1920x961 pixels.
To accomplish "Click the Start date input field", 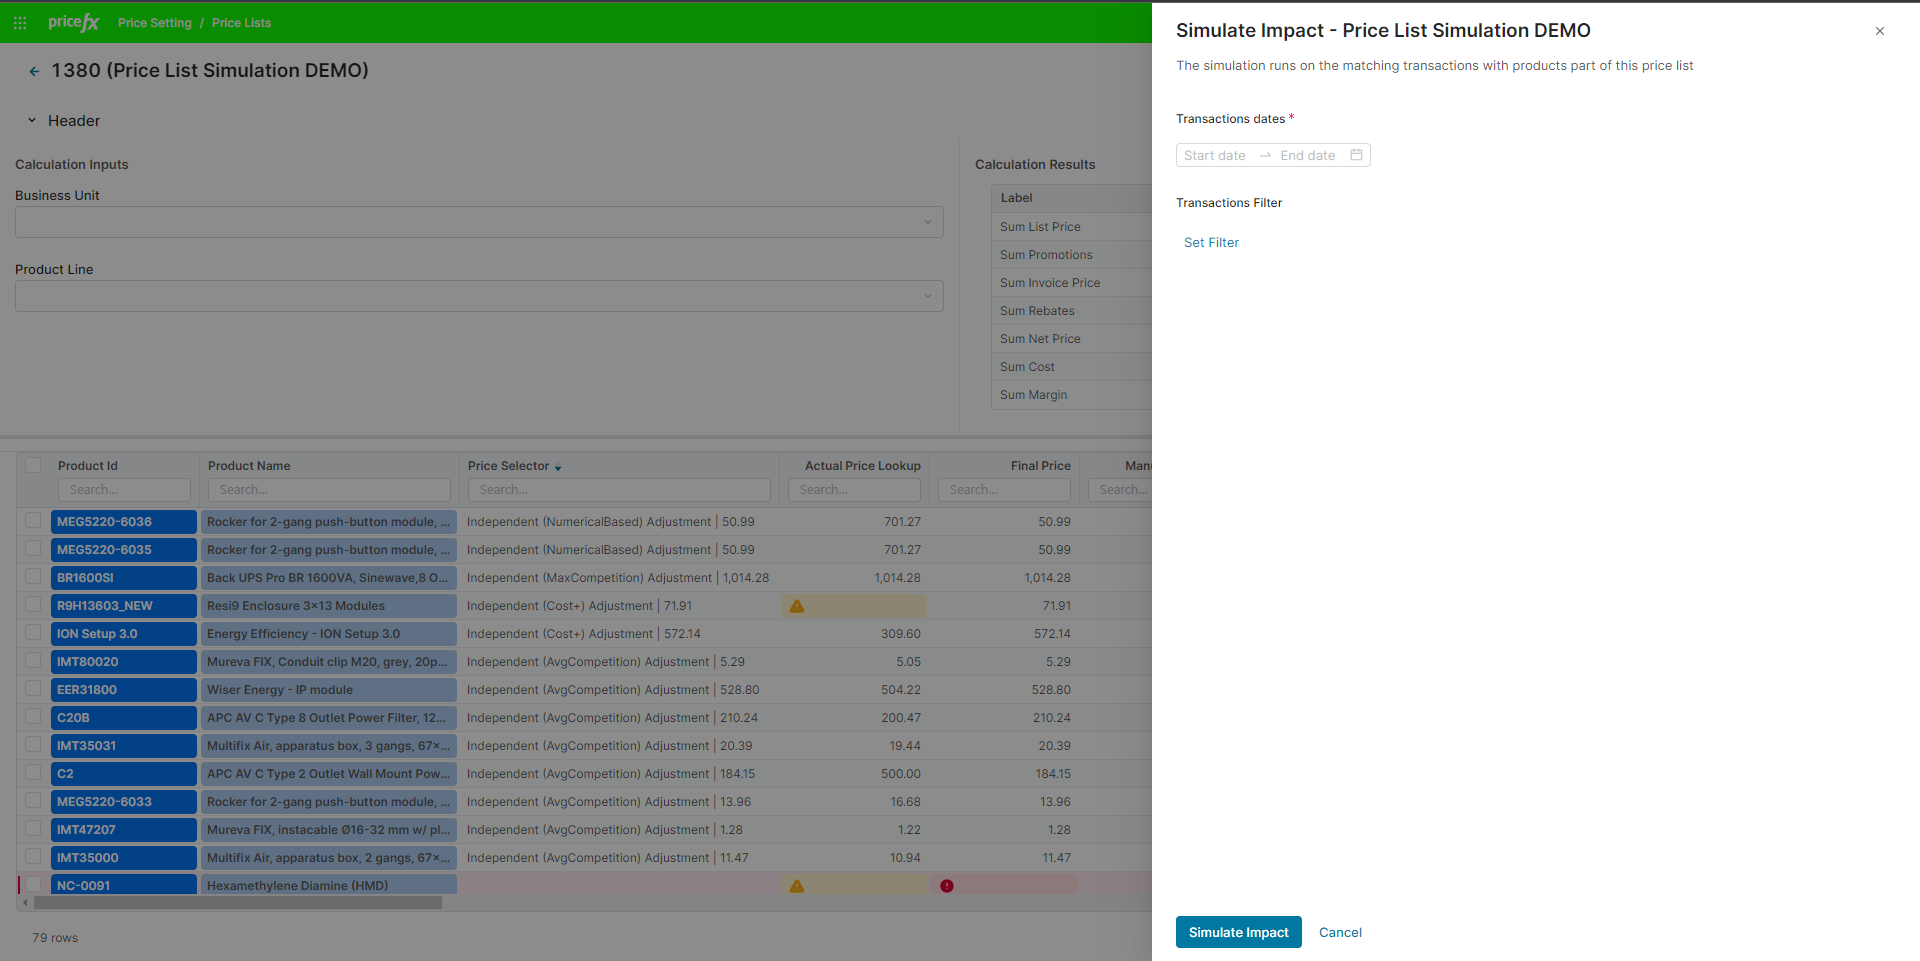I will click(x=1215, y=155).
